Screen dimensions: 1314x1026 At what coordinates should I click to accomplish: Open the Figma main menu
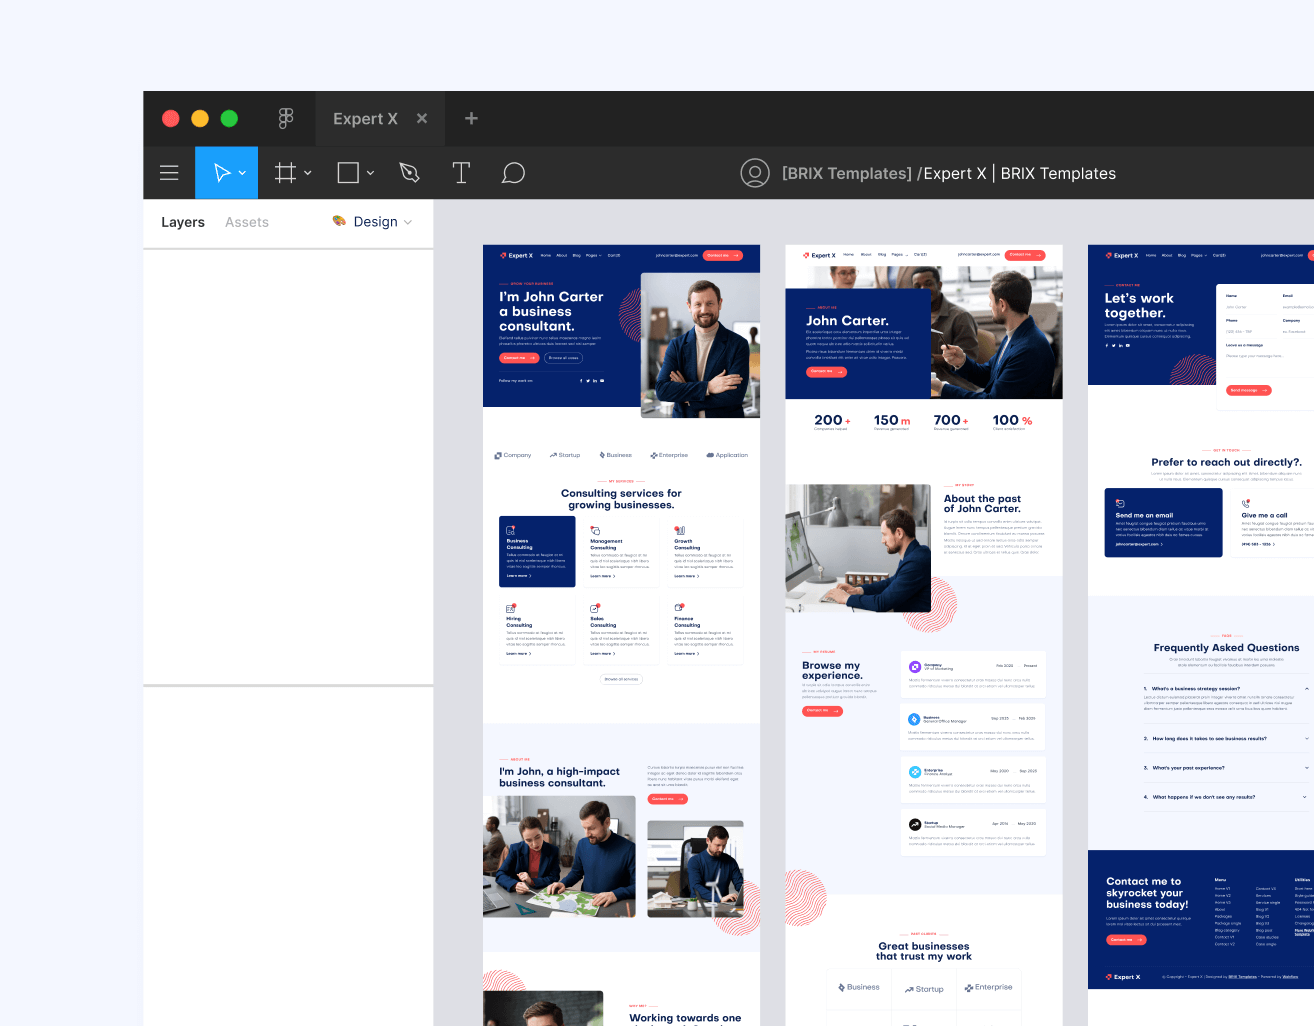pyautogui.click(x=169, y=172)
